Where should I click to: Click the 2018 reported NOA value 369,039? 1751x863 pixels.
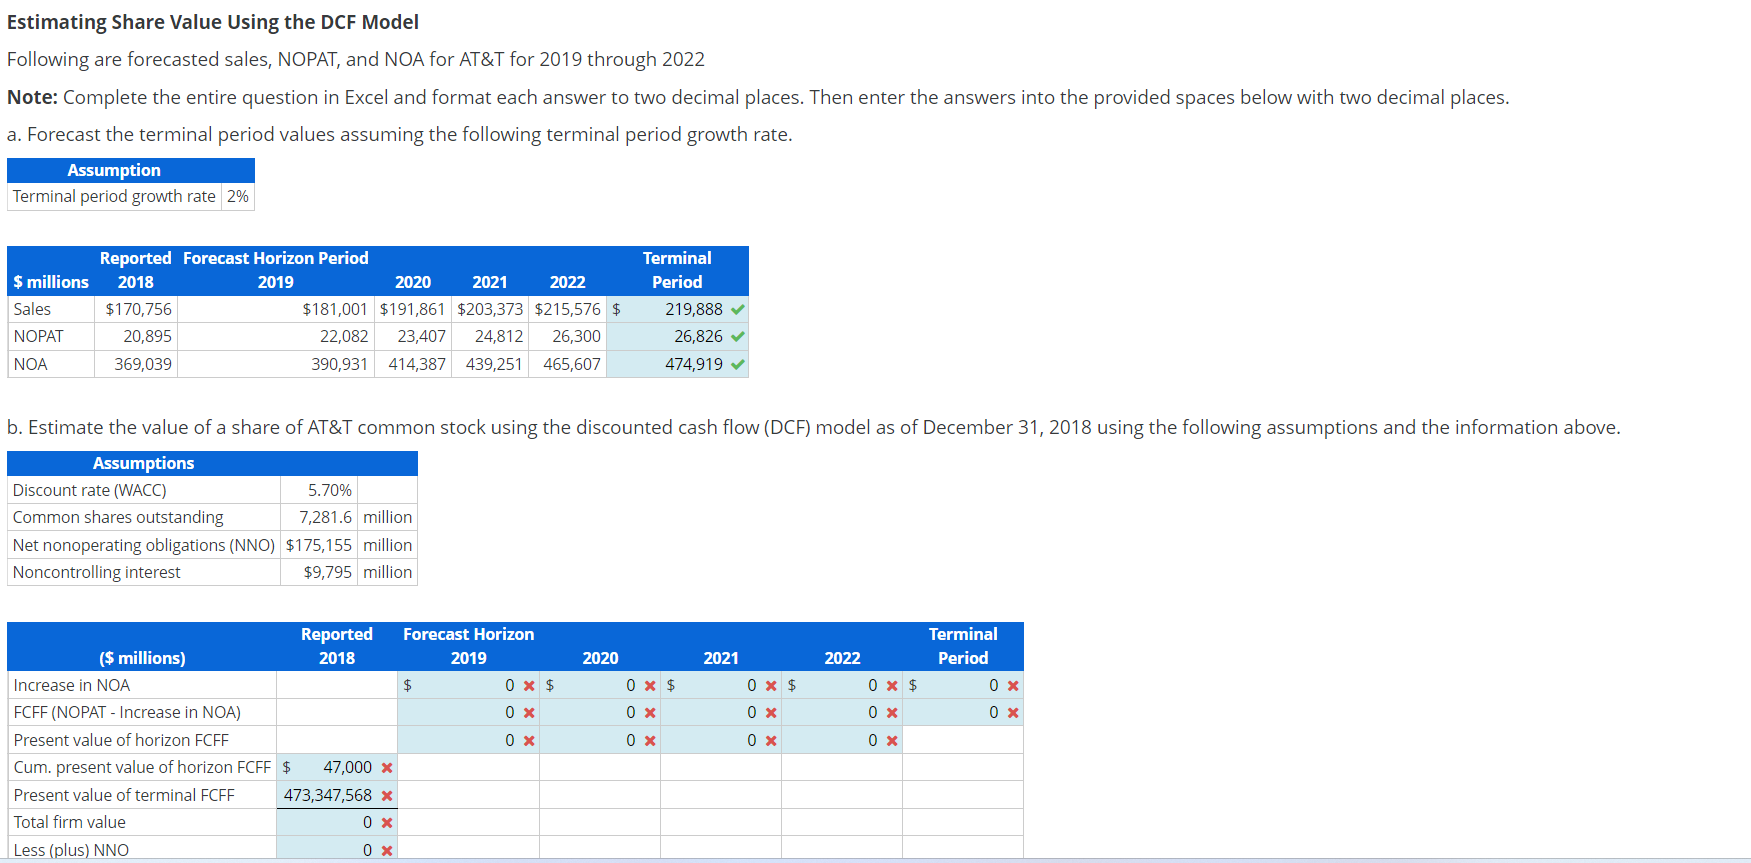[x=143, y=364]
